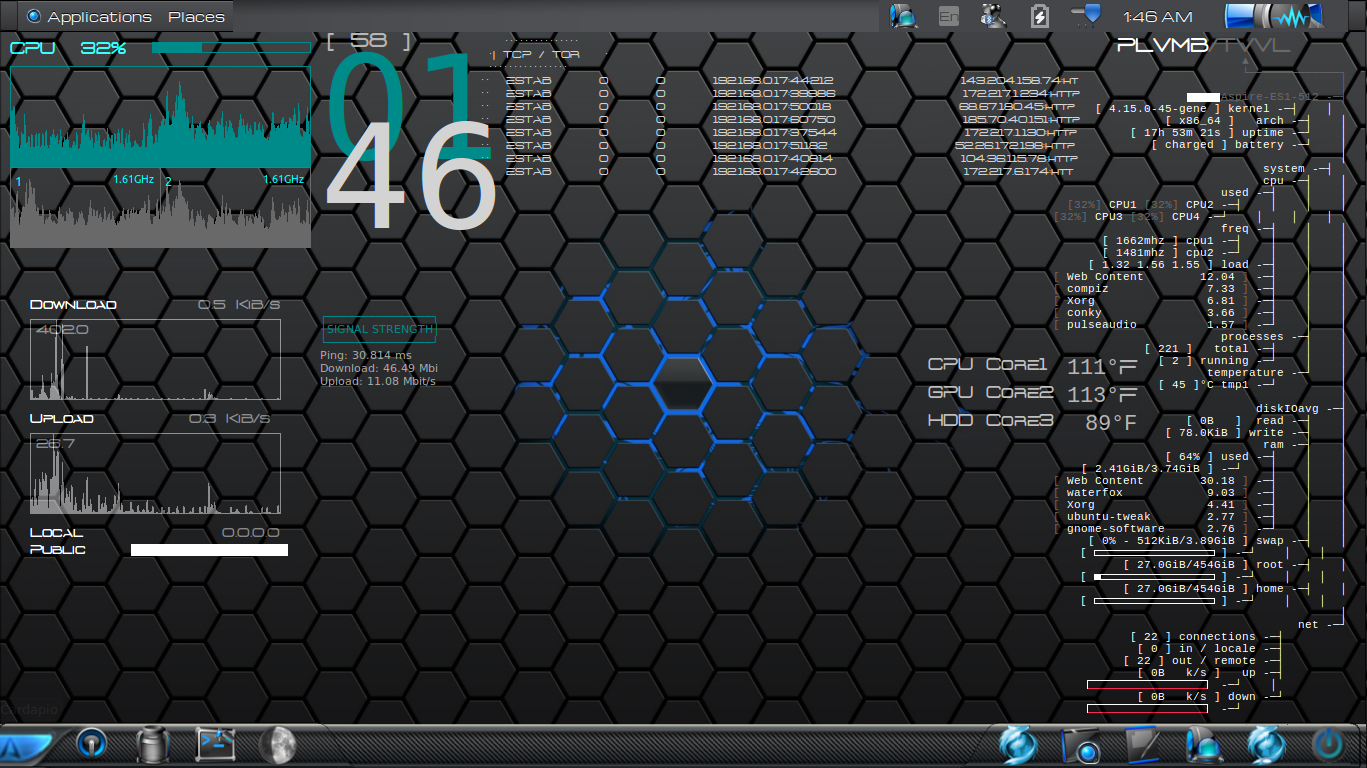Click the round blue switch dock icon

pos(92,745)
